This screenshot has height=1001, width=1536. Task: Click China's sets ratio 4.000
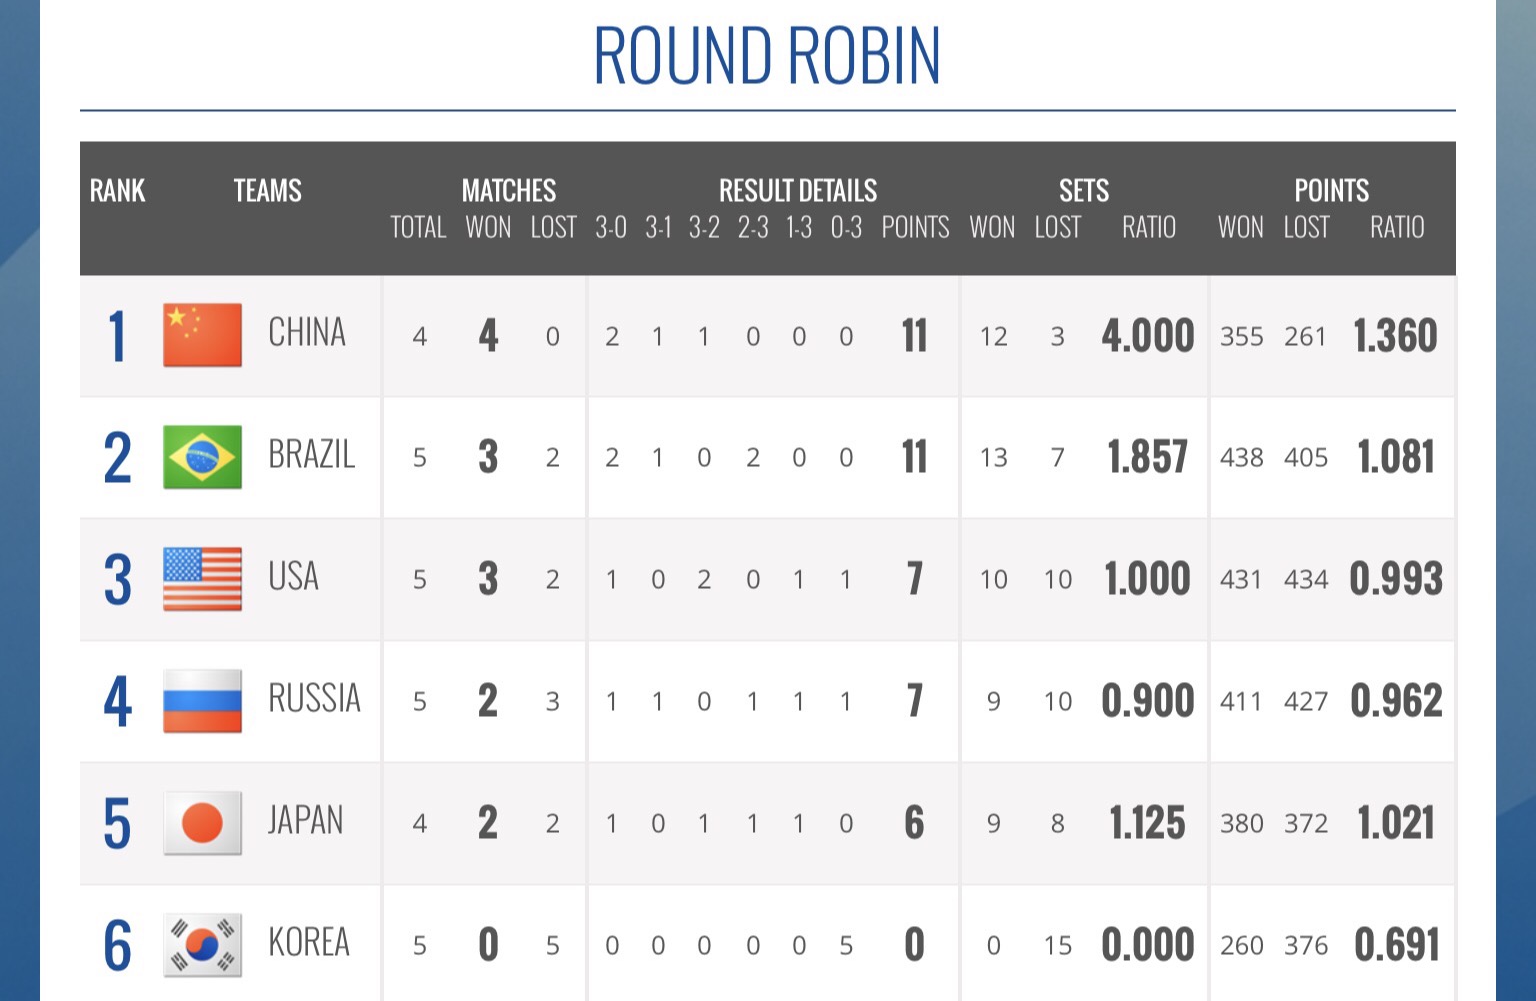[x=1148, y=336]
